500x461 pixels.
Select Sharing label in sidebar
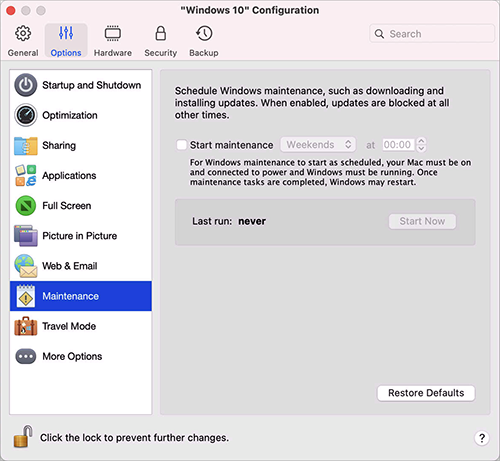coord(59,146)
